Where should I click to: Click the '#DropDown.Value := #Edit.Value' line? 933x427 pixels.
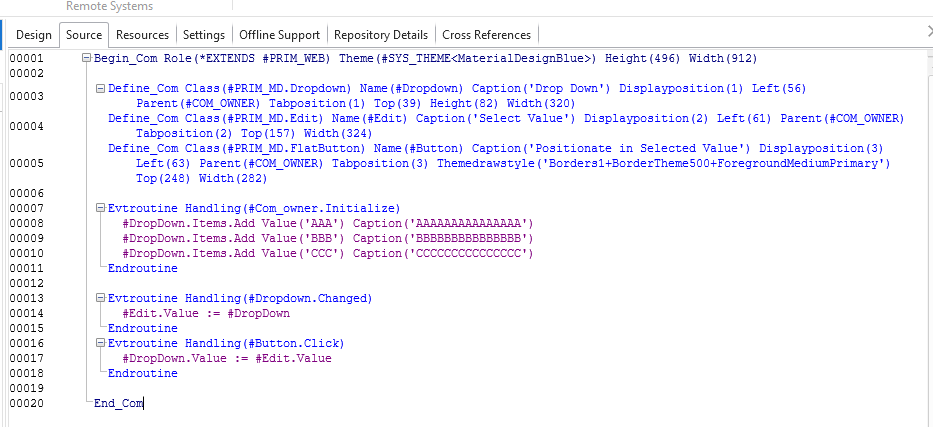226,358
